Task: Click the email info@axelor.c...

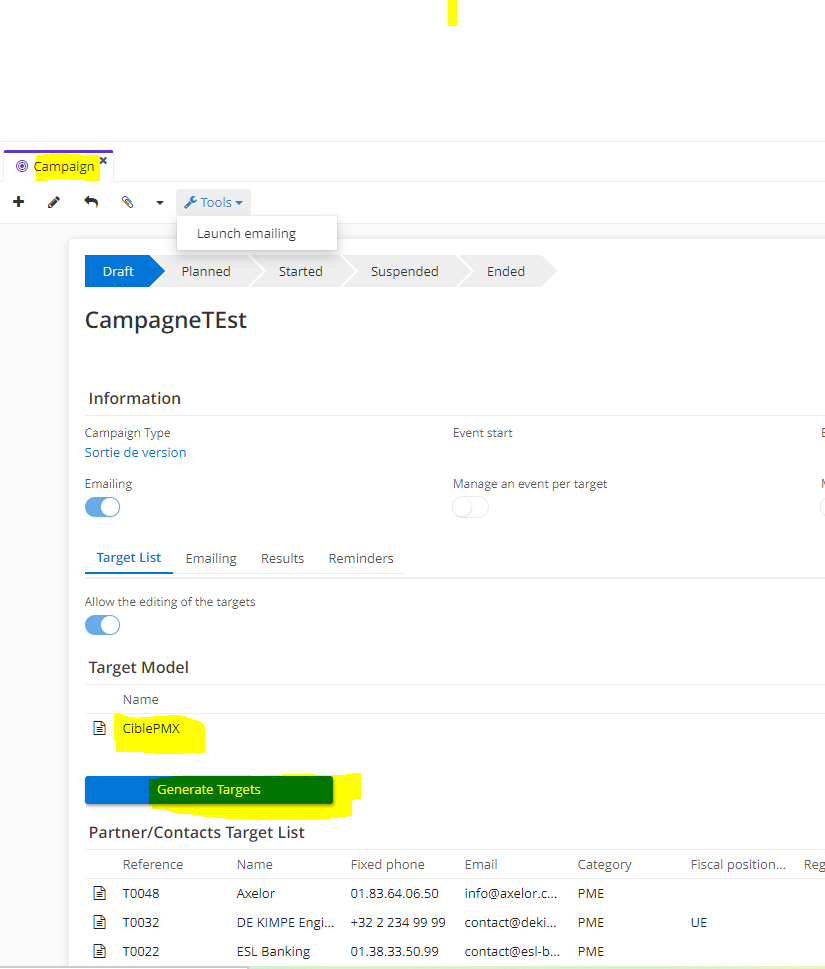Action: (x=510, y=894)
